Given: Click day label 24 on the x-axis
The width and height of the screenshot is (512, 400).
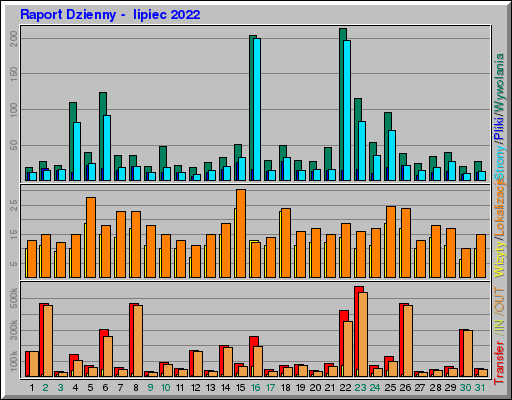Looking at the screenshot, I should tap(375, 388).
